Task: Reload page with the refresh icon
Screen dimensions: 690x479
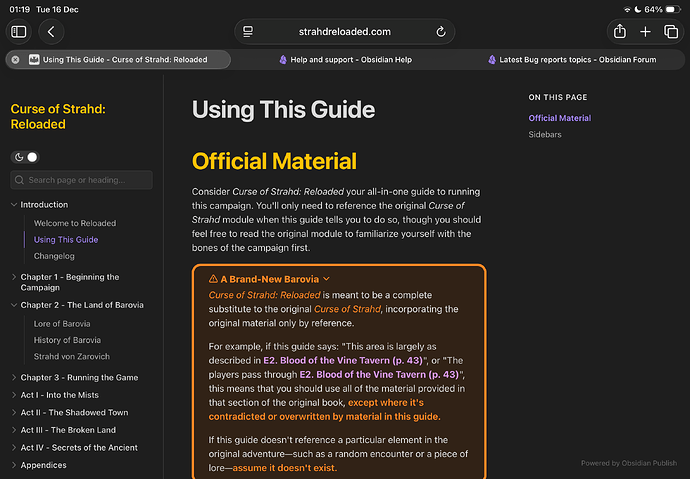Action: 441,32
